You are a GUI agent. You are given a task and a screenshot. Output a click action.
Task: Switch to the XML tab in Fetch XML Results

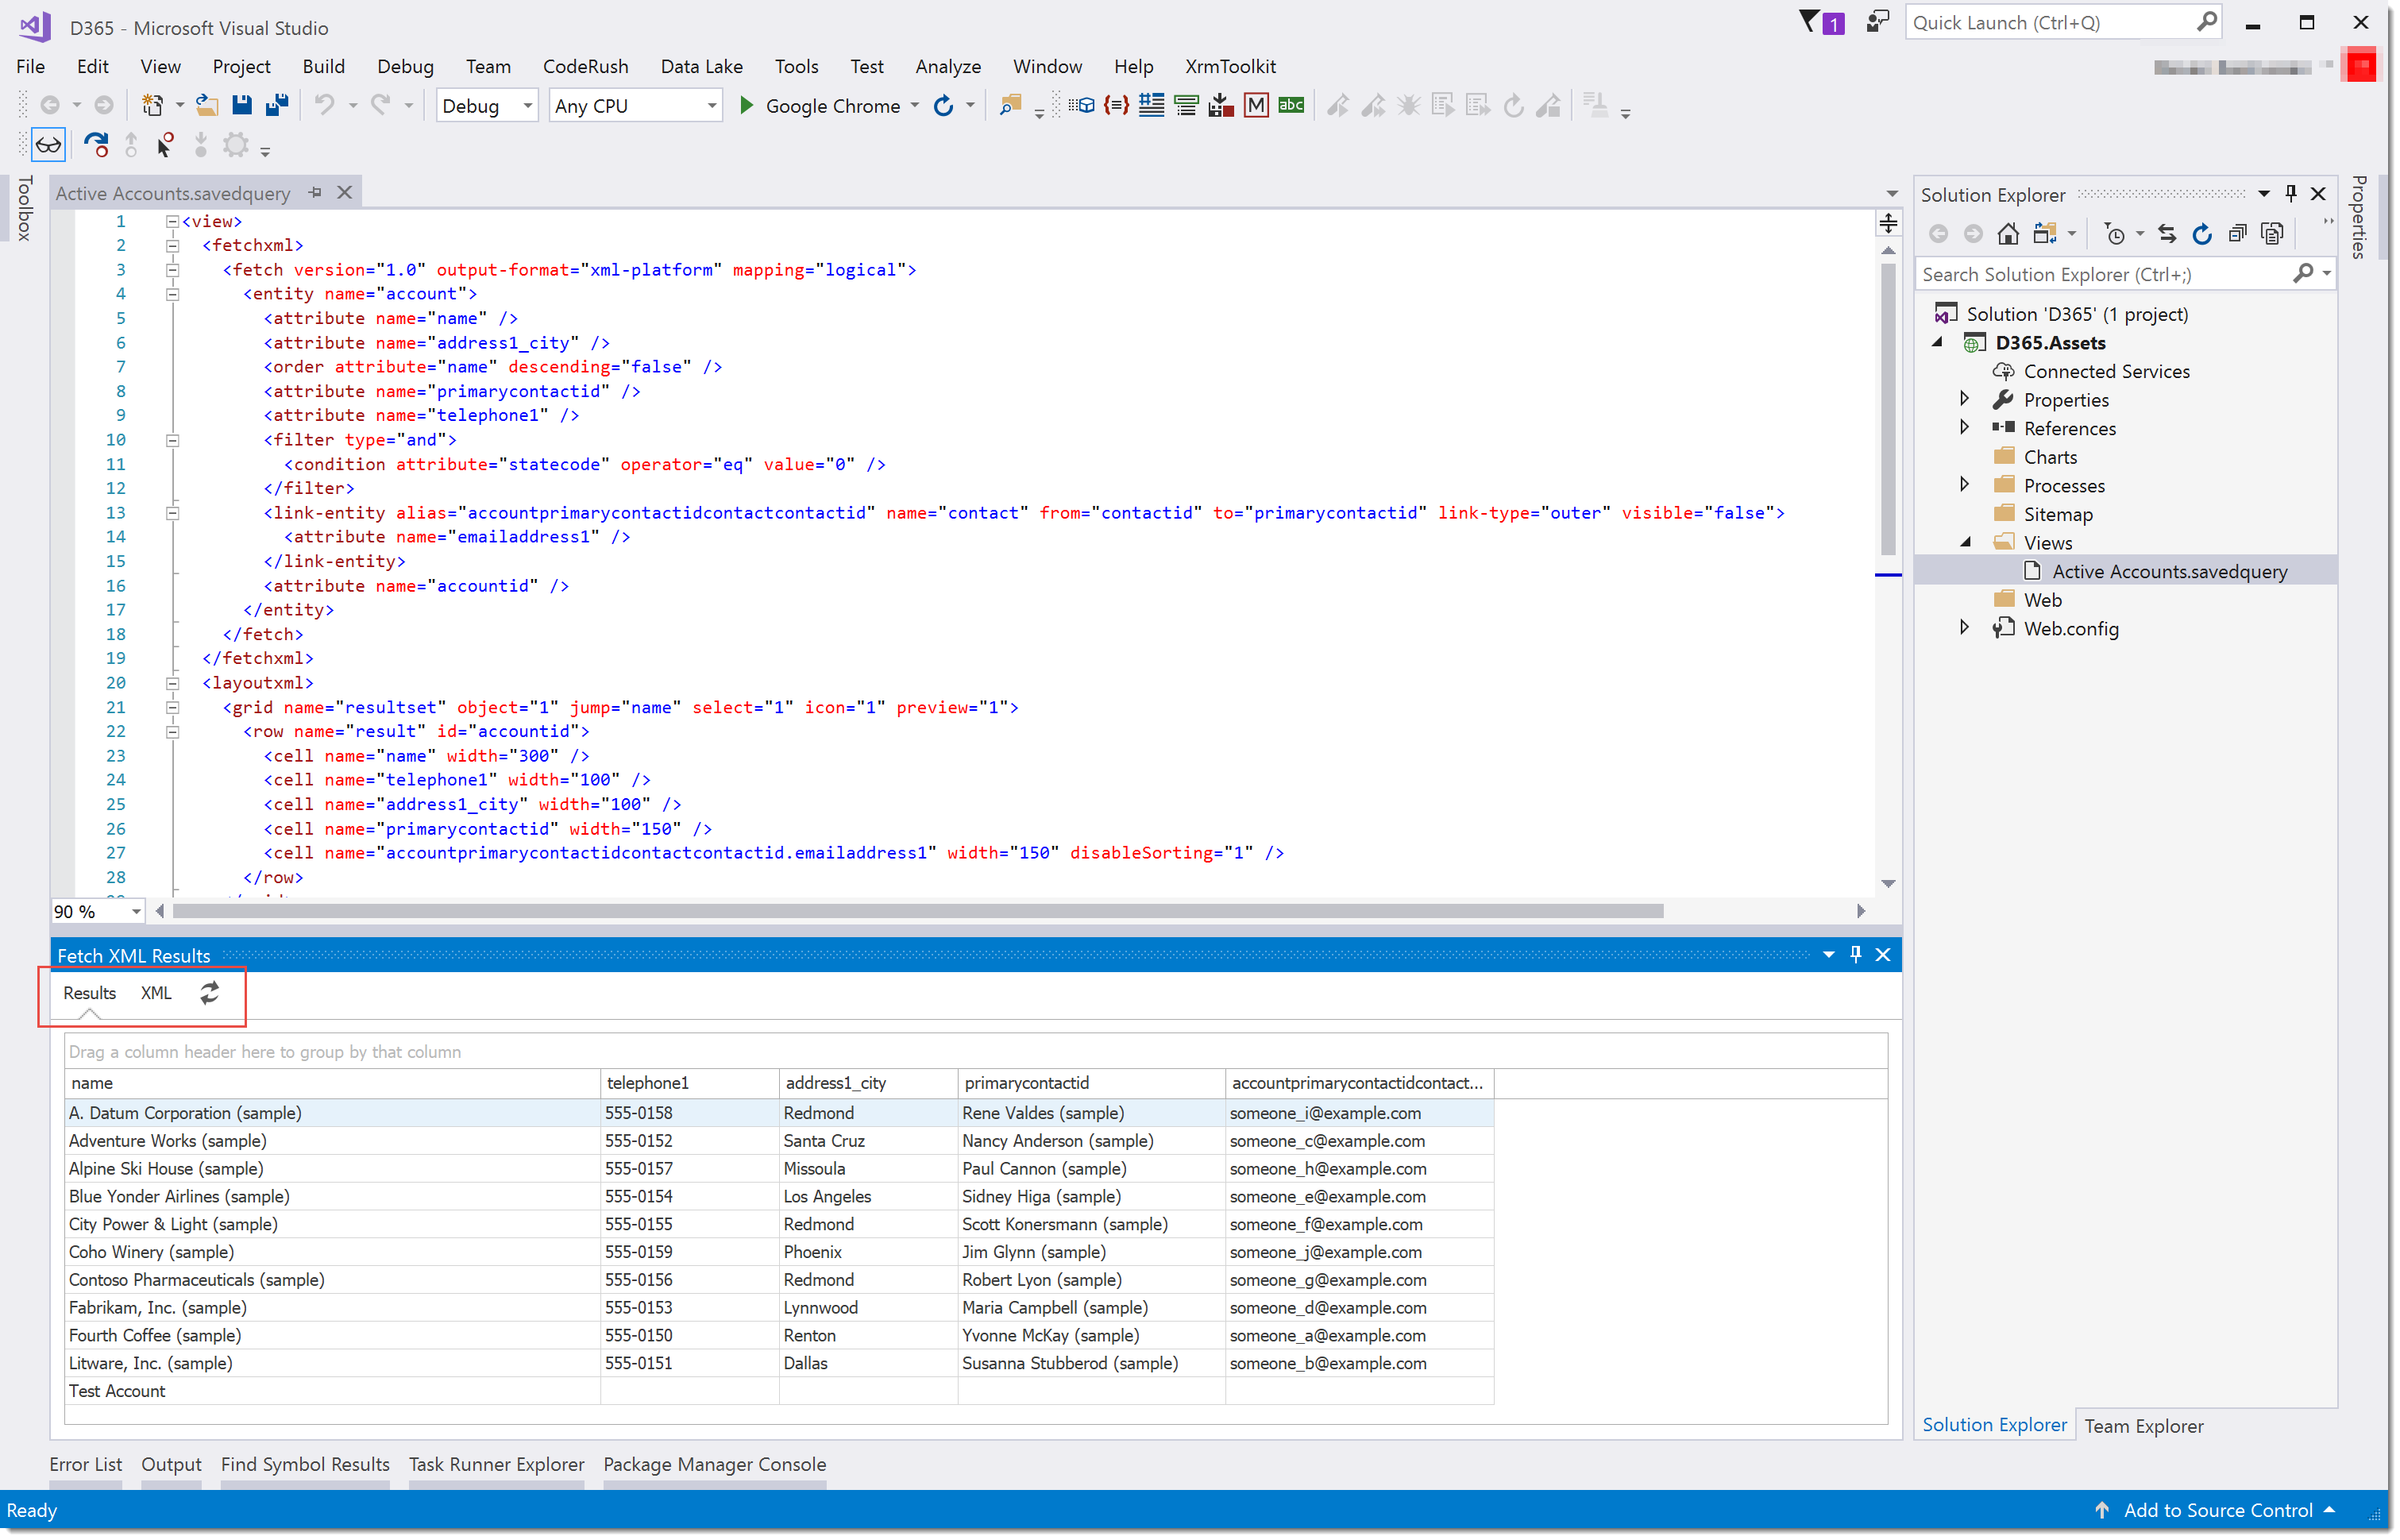[x=156, y=992]
